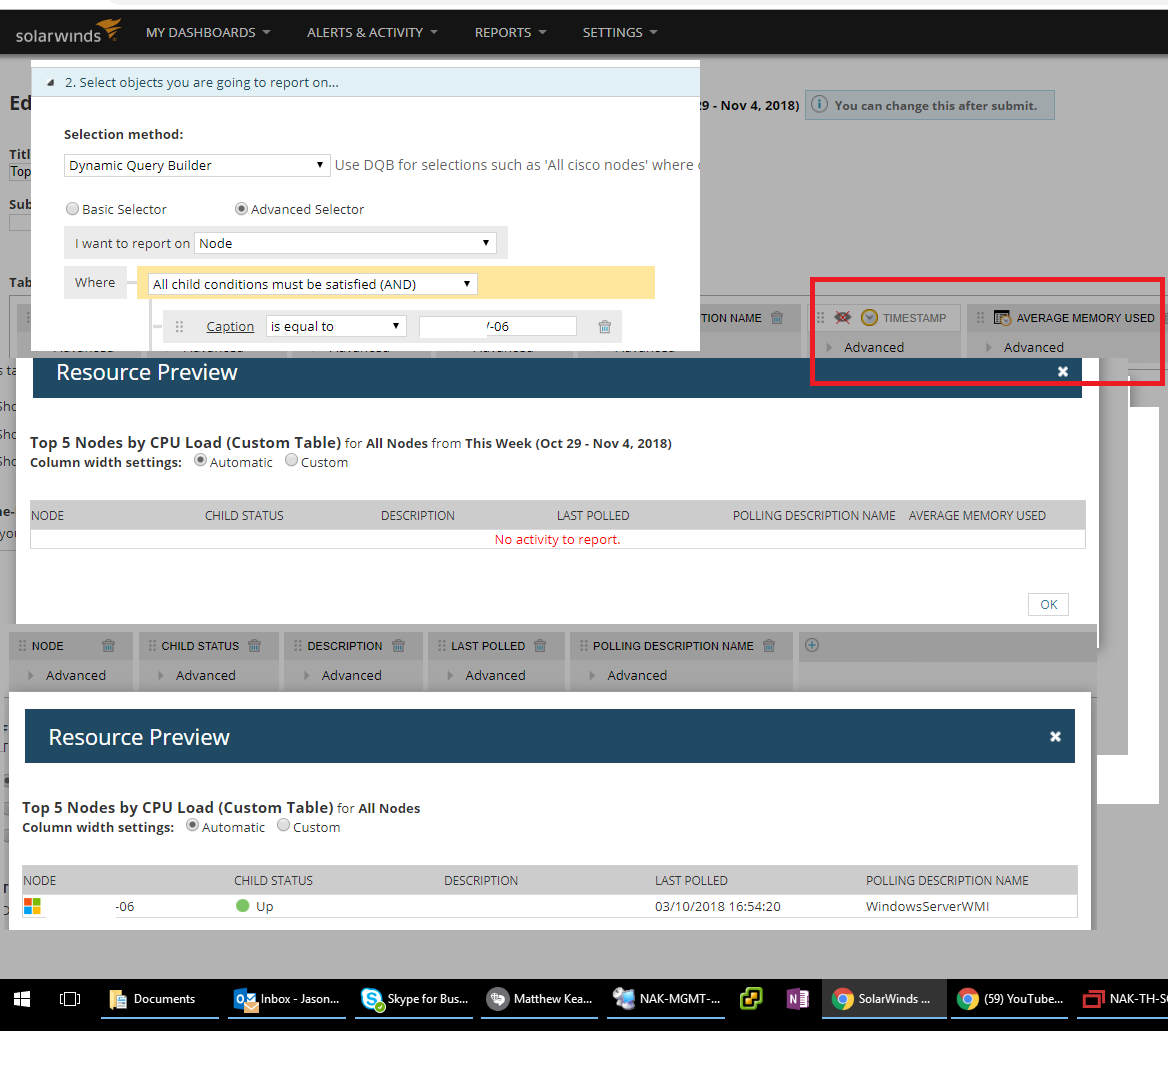Open the NAK-MGMT remote session from taskbar
Viewport: 1168px width, 1092px height.
[x=666, y=999]
